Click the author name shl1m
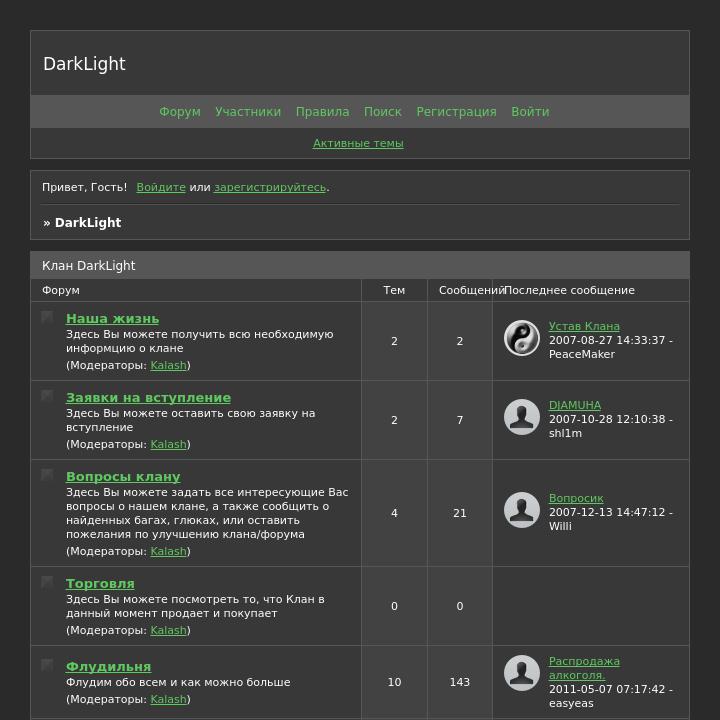 tap(565, 433)
